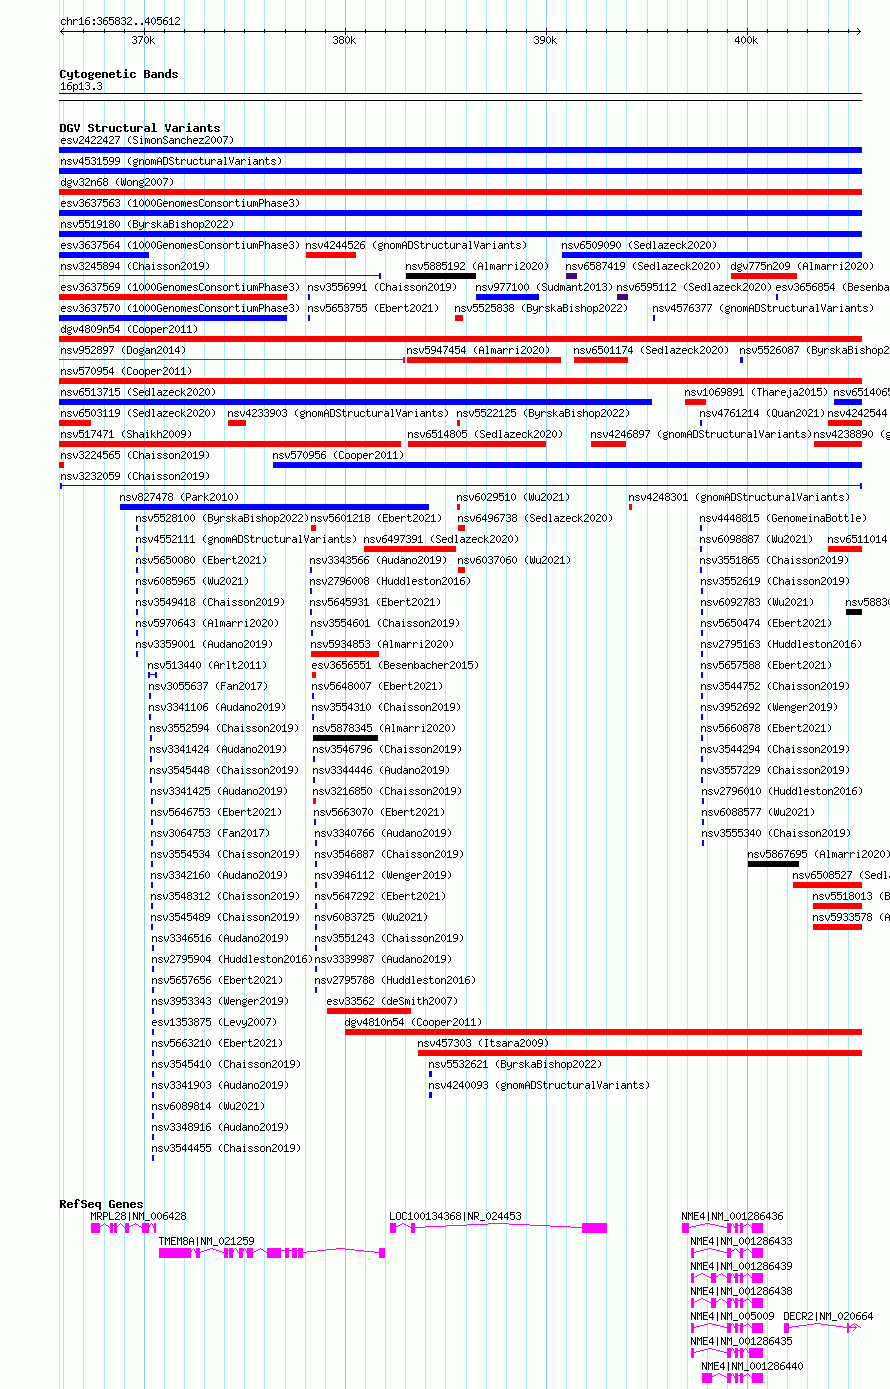Viewport: 890px width, 1389px height.
Task: Click nsv4240093 gnomADStructuralVariants label
Action: coord(539,1085)
